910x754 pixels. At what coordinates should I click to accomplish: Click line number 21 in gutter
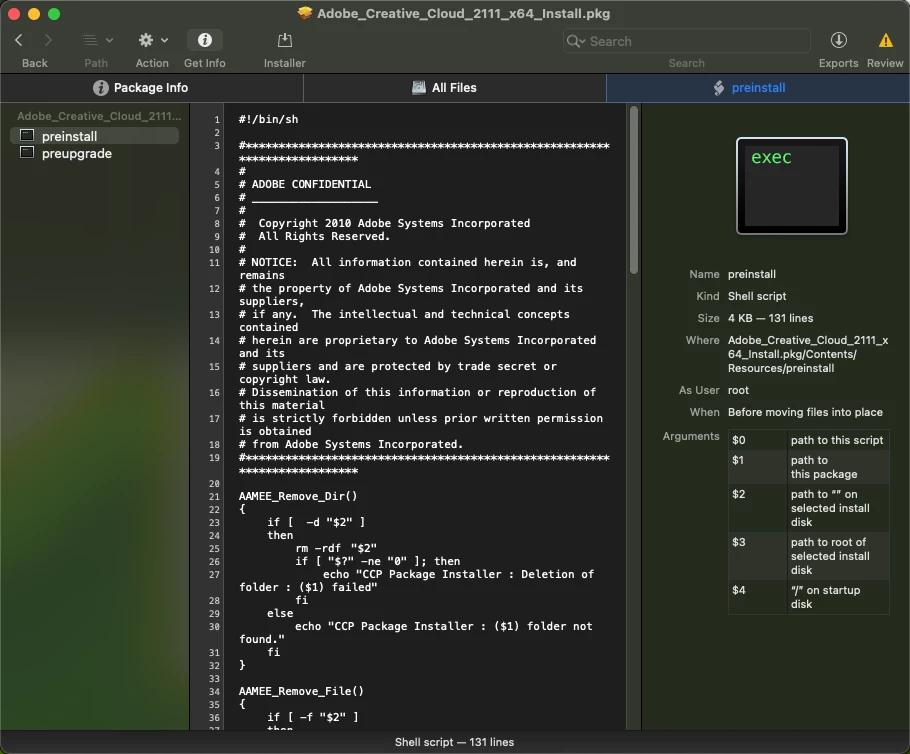(x=214, y=497)
